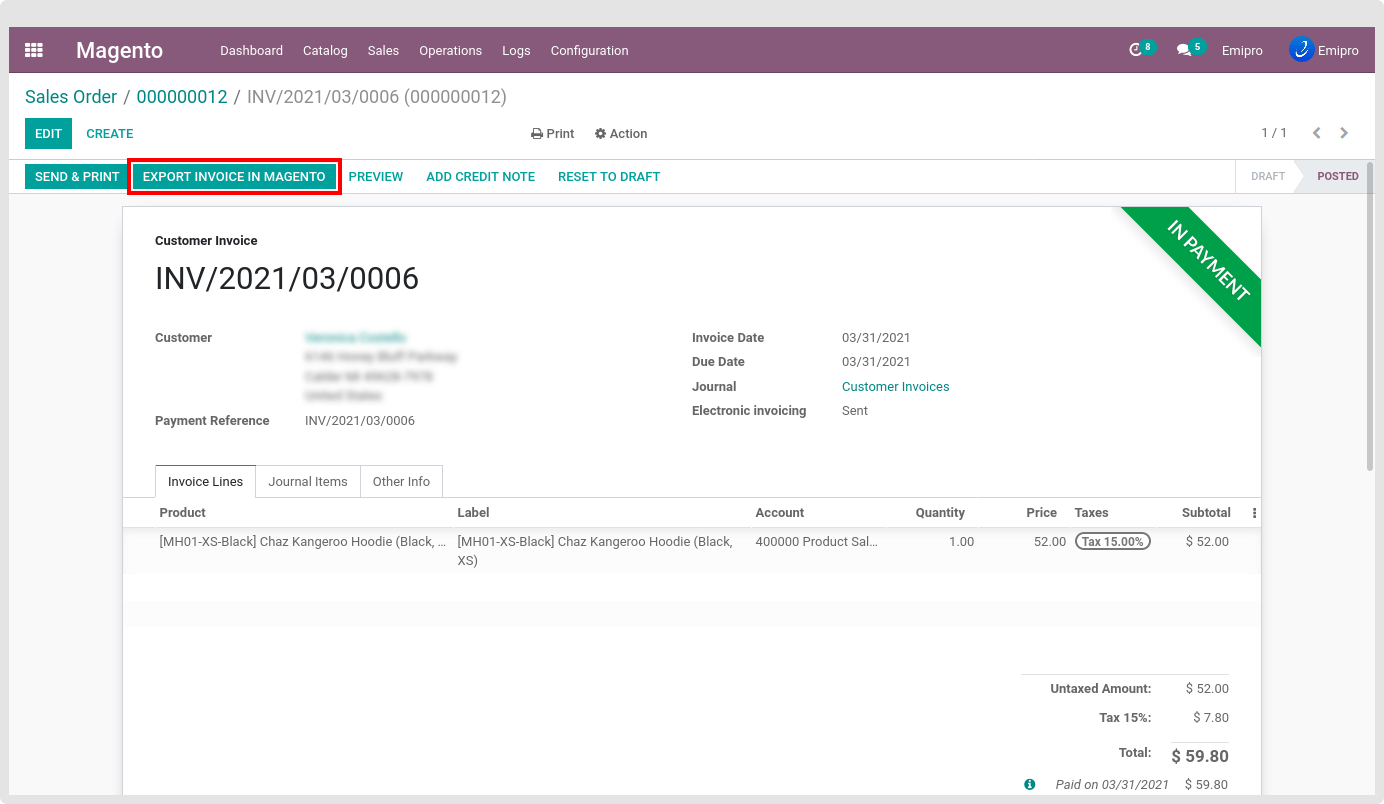Go to previous record arrow
Viewport: 1384px width, 804px height.
coord(1316,133)
